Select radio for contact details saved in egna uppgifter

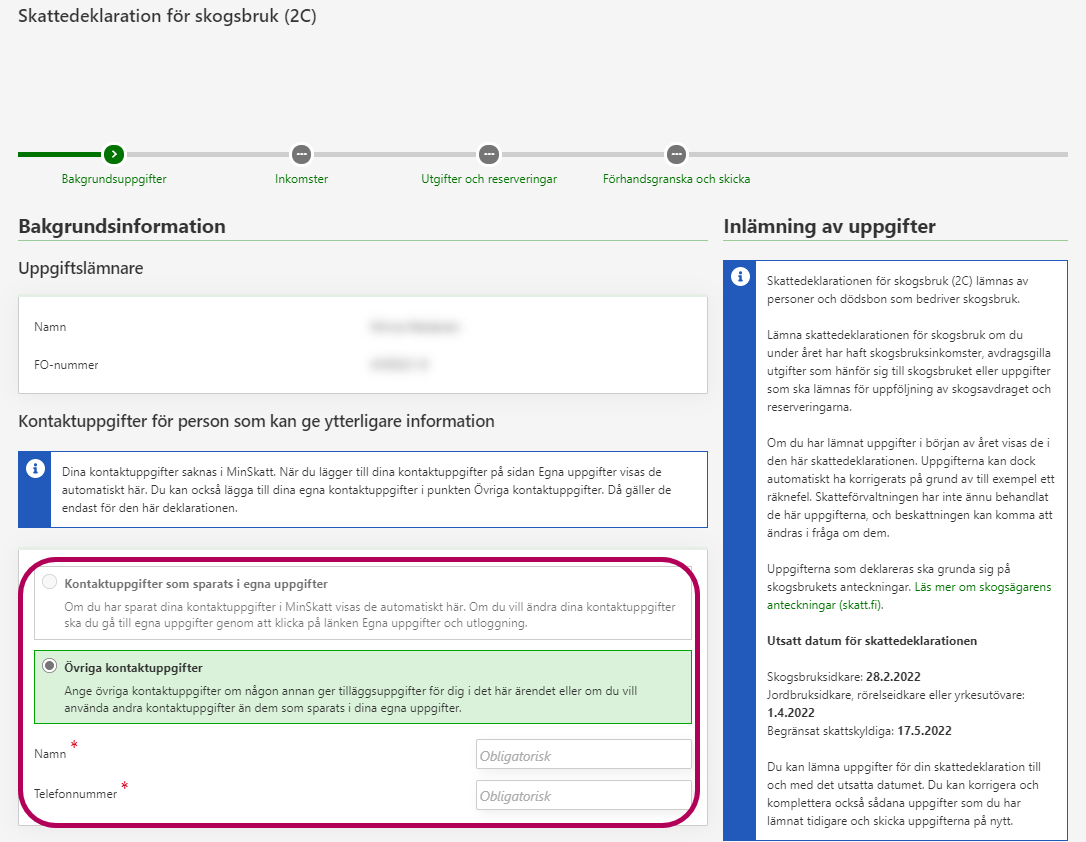(x=50, y=583)
